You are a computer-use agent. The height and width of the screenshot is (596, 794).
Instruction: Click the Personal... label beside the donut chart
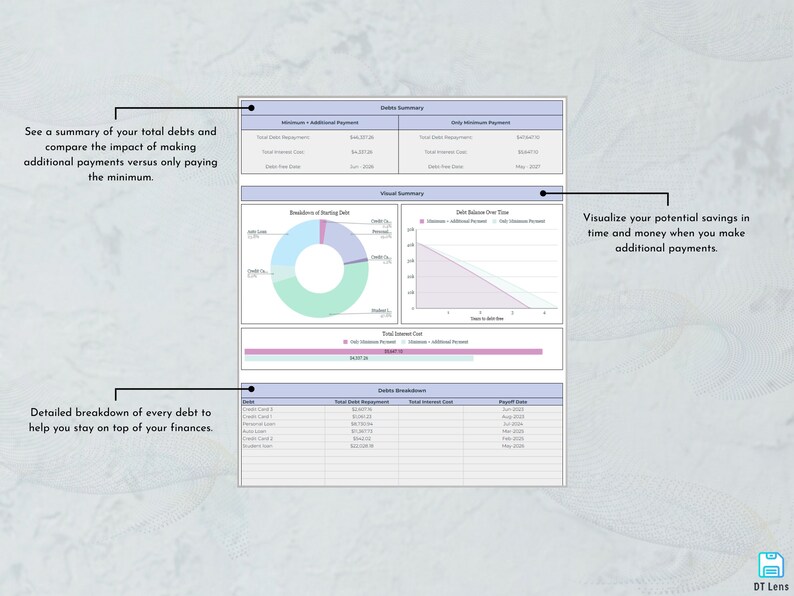click(x=381, y=232)
